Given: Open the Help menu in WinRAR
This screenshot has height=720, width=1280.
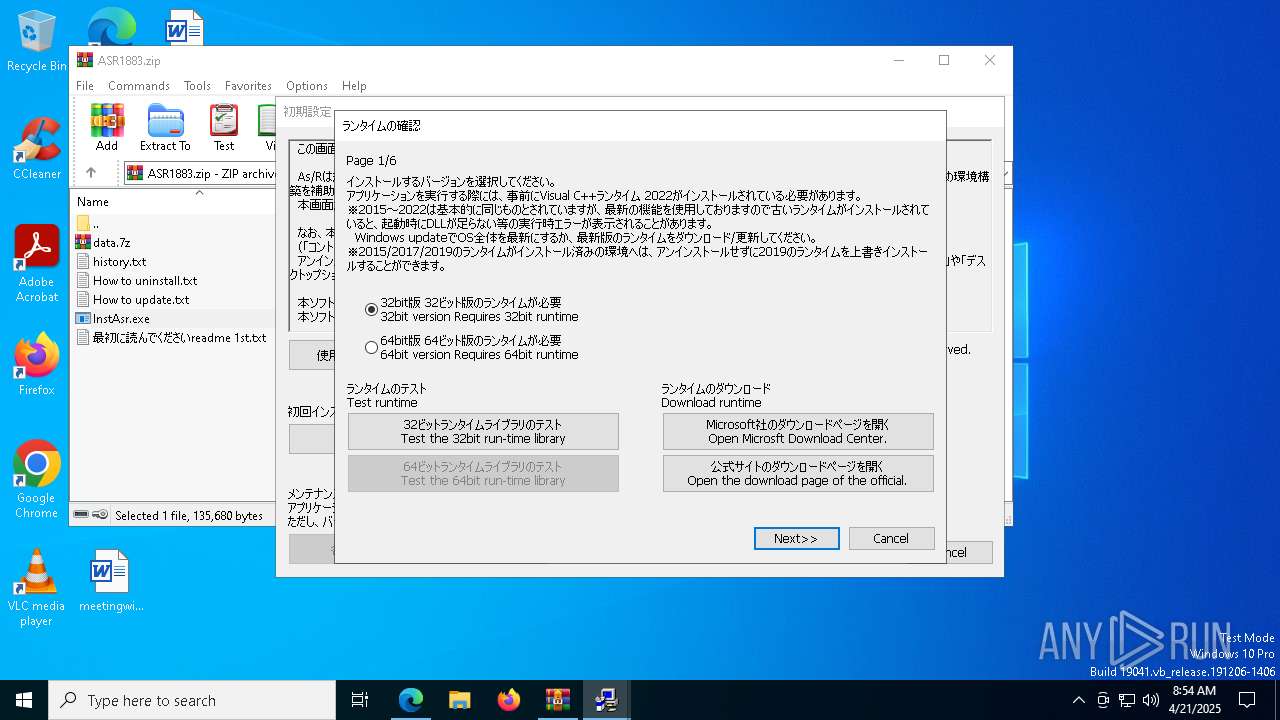Looking at the screenshot, I should pyautogui.click(x=354, y=86).
